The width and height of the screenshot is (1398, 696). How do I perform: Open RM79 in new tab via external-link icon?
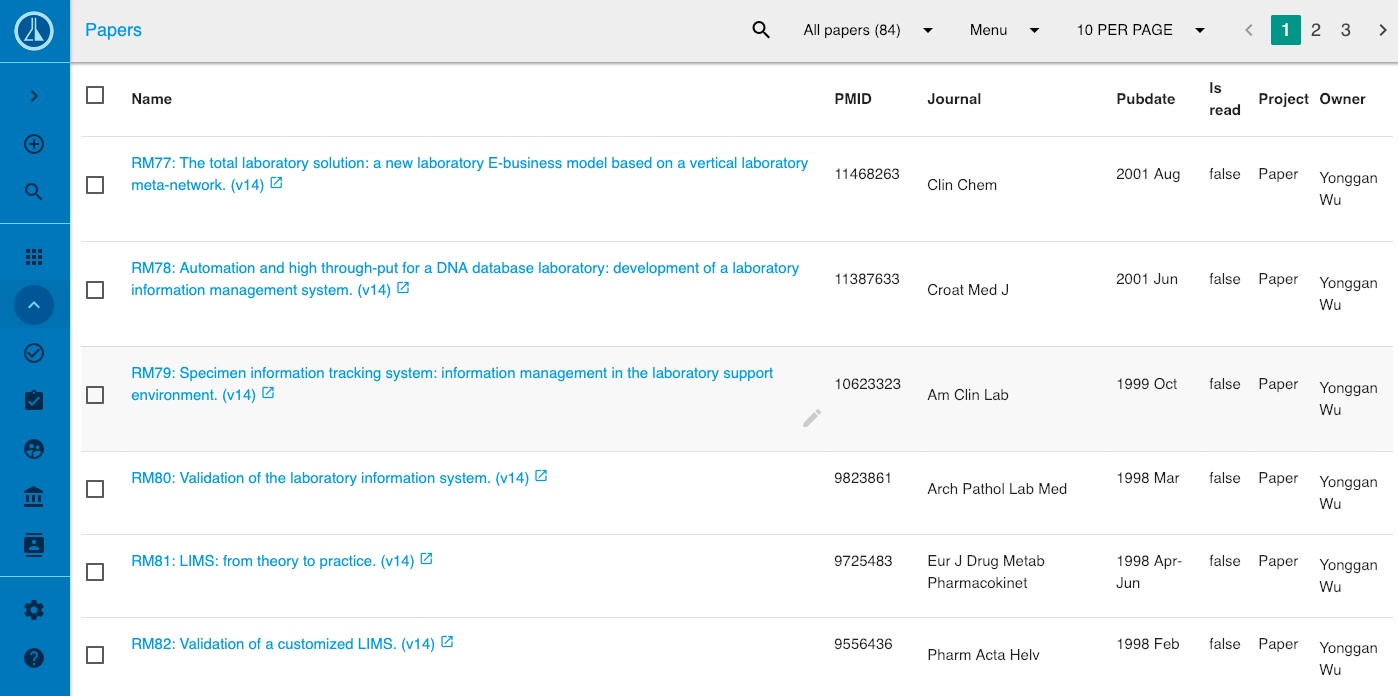click(268, 393)
